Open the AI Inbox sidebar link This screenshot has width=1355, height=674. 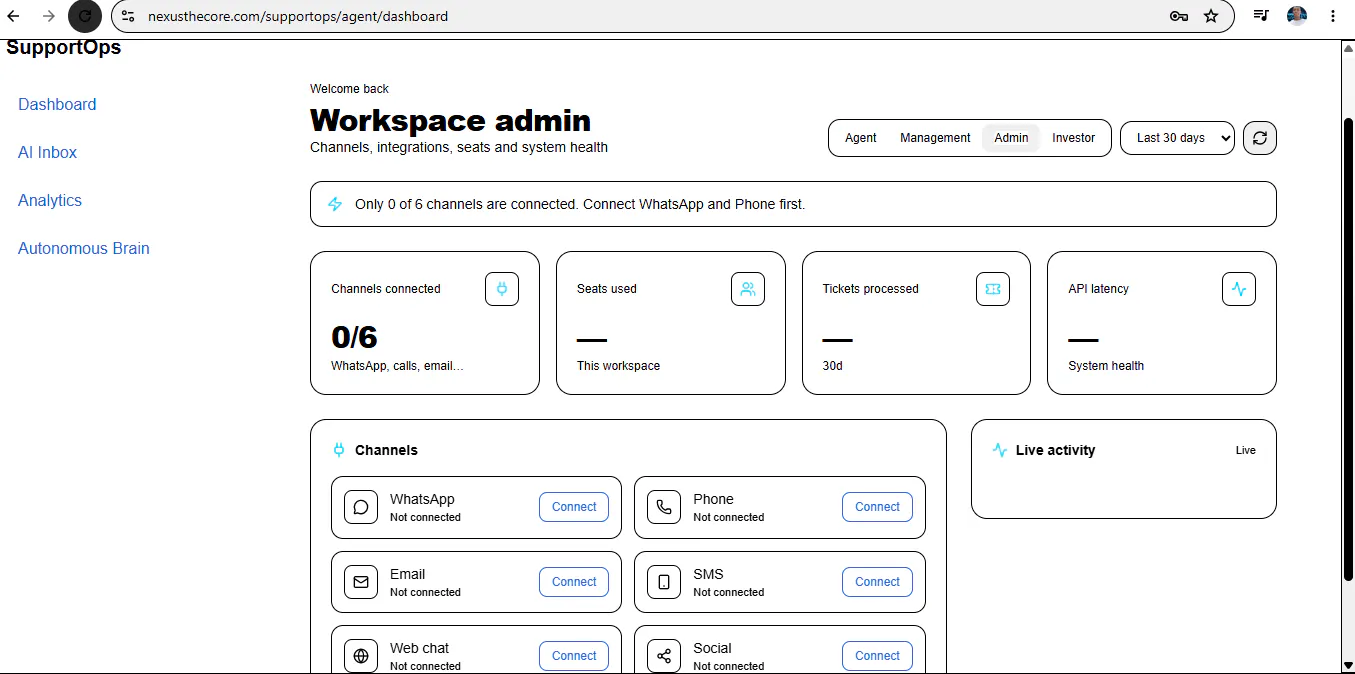47,153
